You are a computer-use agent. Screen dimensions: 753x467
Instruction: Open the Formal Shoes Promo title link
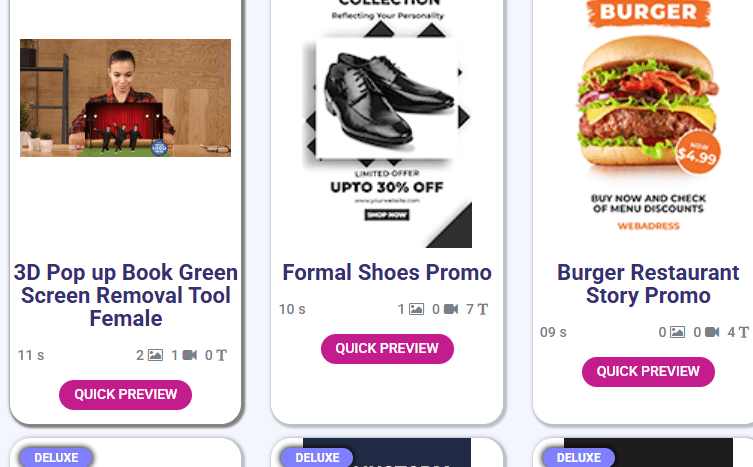(x=387, y=272)
